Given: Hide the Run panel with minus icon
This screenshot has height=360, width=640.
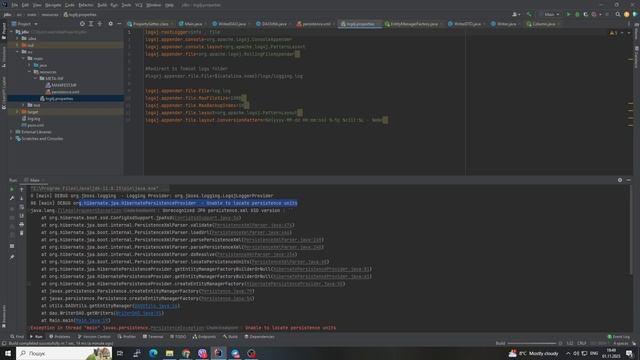Looking at the screenshot, I should coord(629,180).
